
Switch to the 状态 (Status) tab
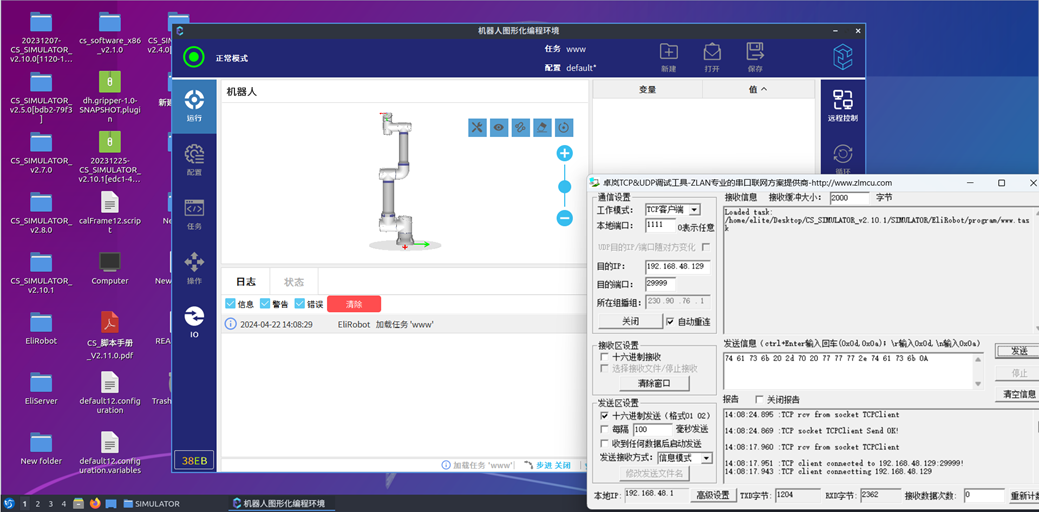(x=294, y=282)
